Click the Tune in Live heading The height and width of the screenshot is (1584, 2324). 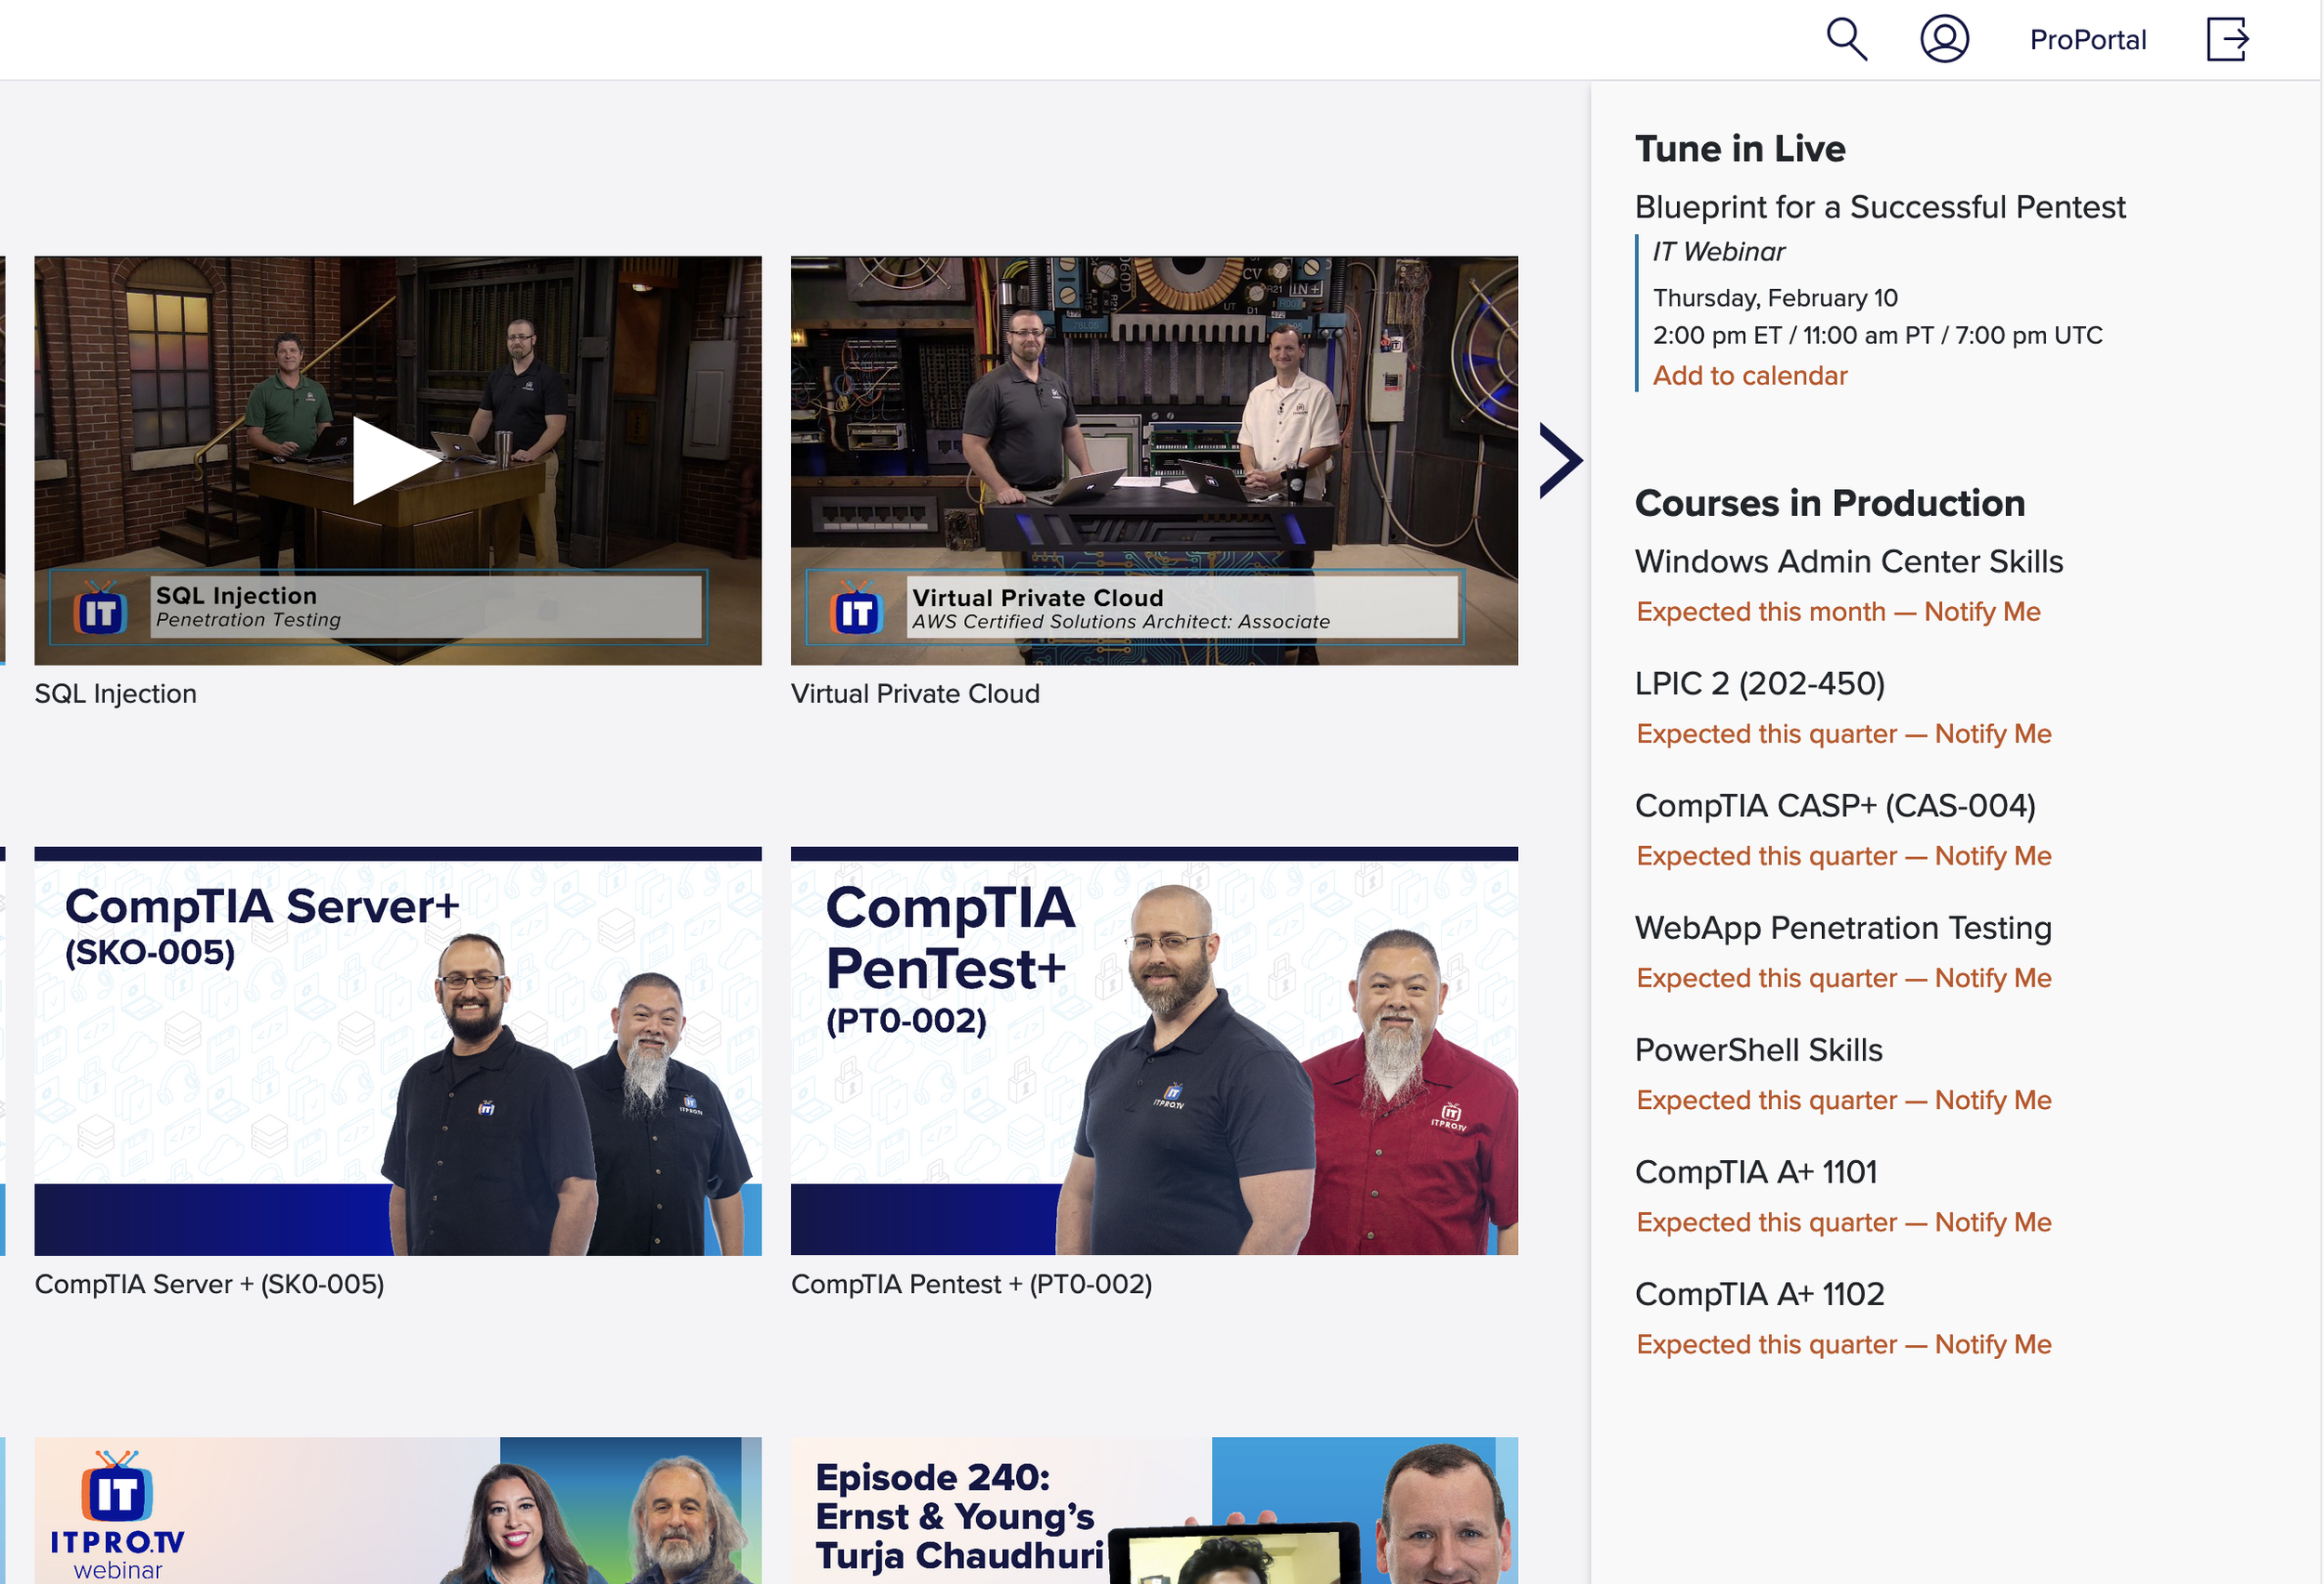tap(1740, 149)
